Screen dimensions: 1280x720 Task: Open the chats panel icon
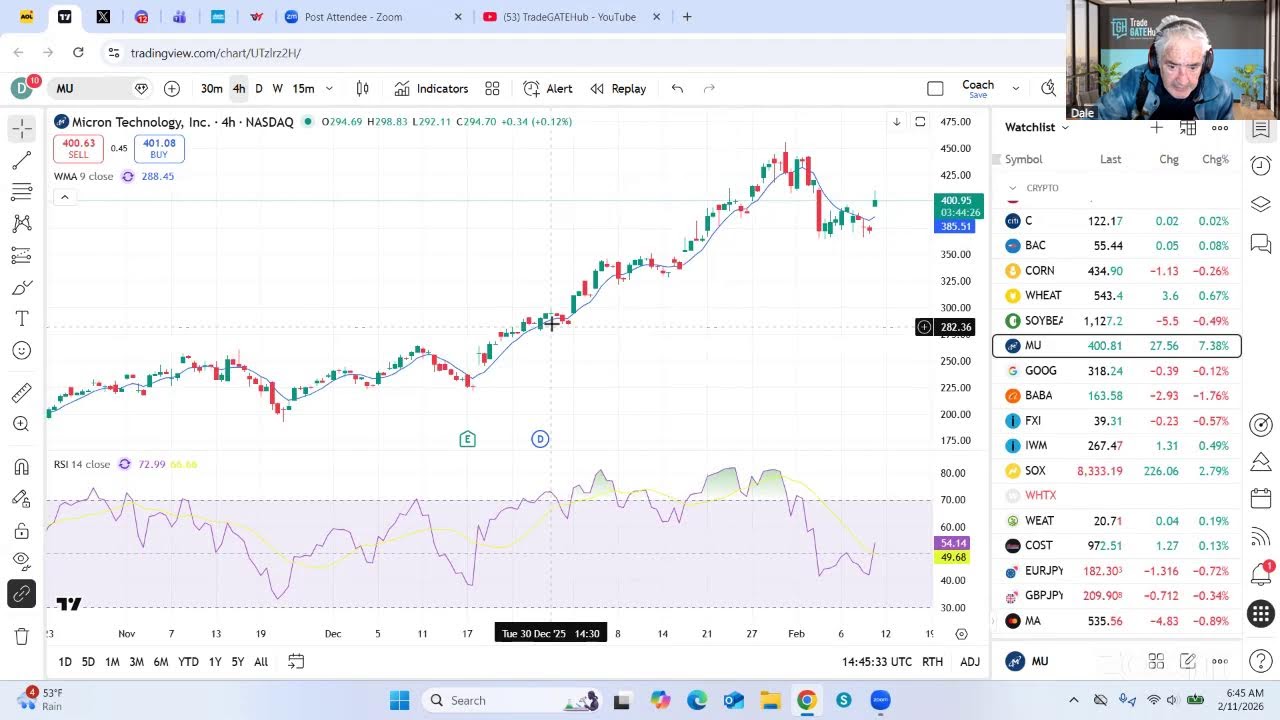coord(1261,244)
